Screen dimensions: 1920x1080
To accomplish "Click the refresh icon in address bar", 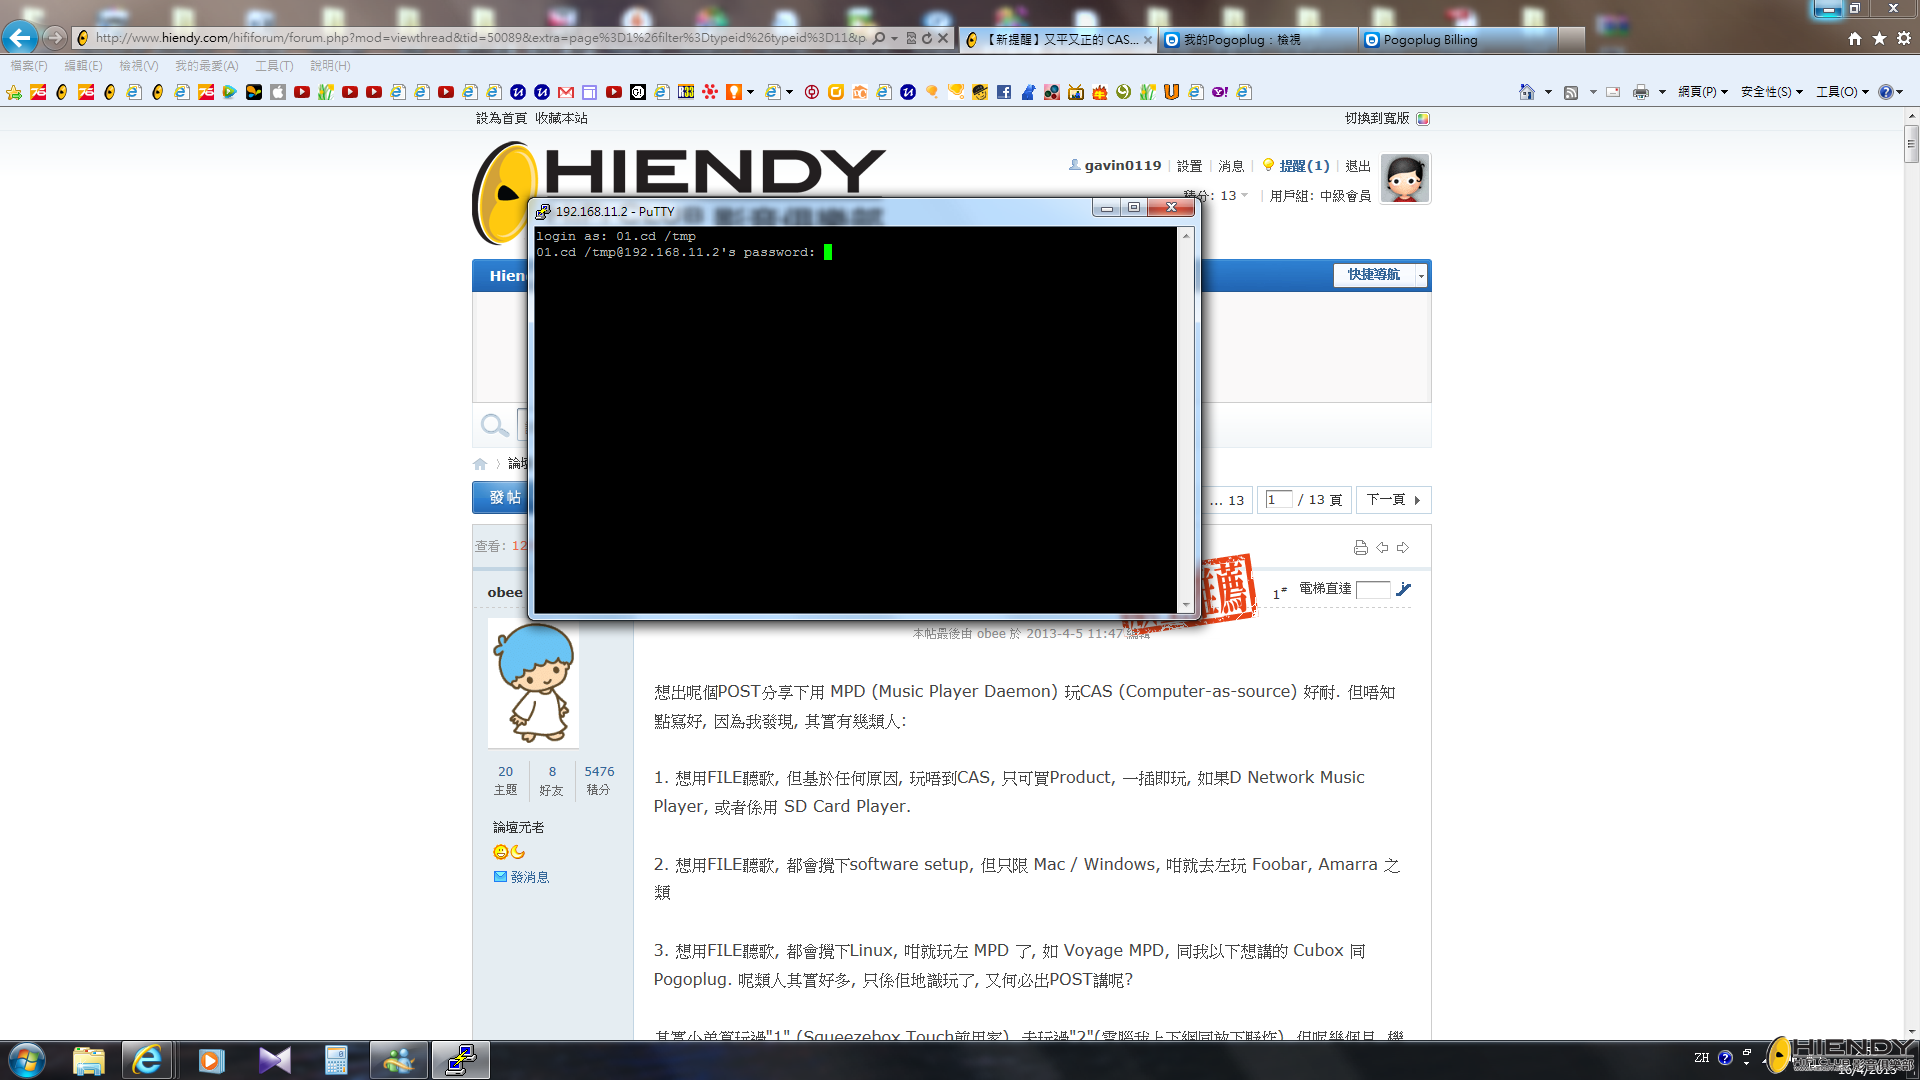I will (x=927, y=38).
